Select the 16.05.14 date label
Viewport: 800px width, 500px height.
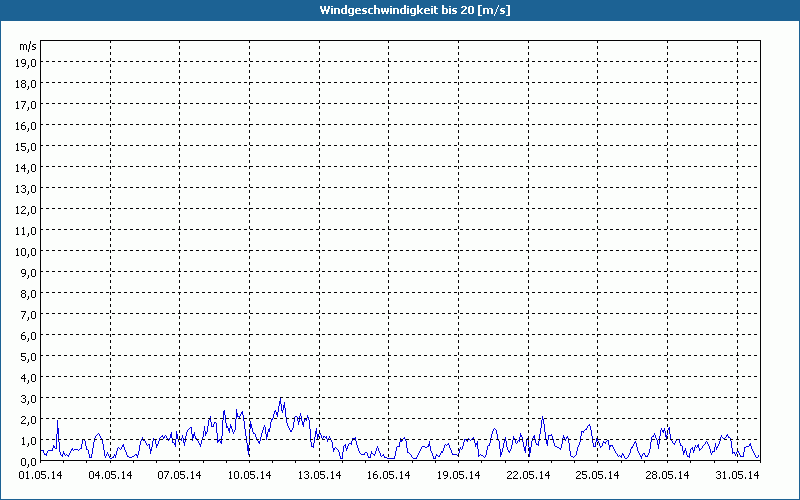click(x=389, y=475)
